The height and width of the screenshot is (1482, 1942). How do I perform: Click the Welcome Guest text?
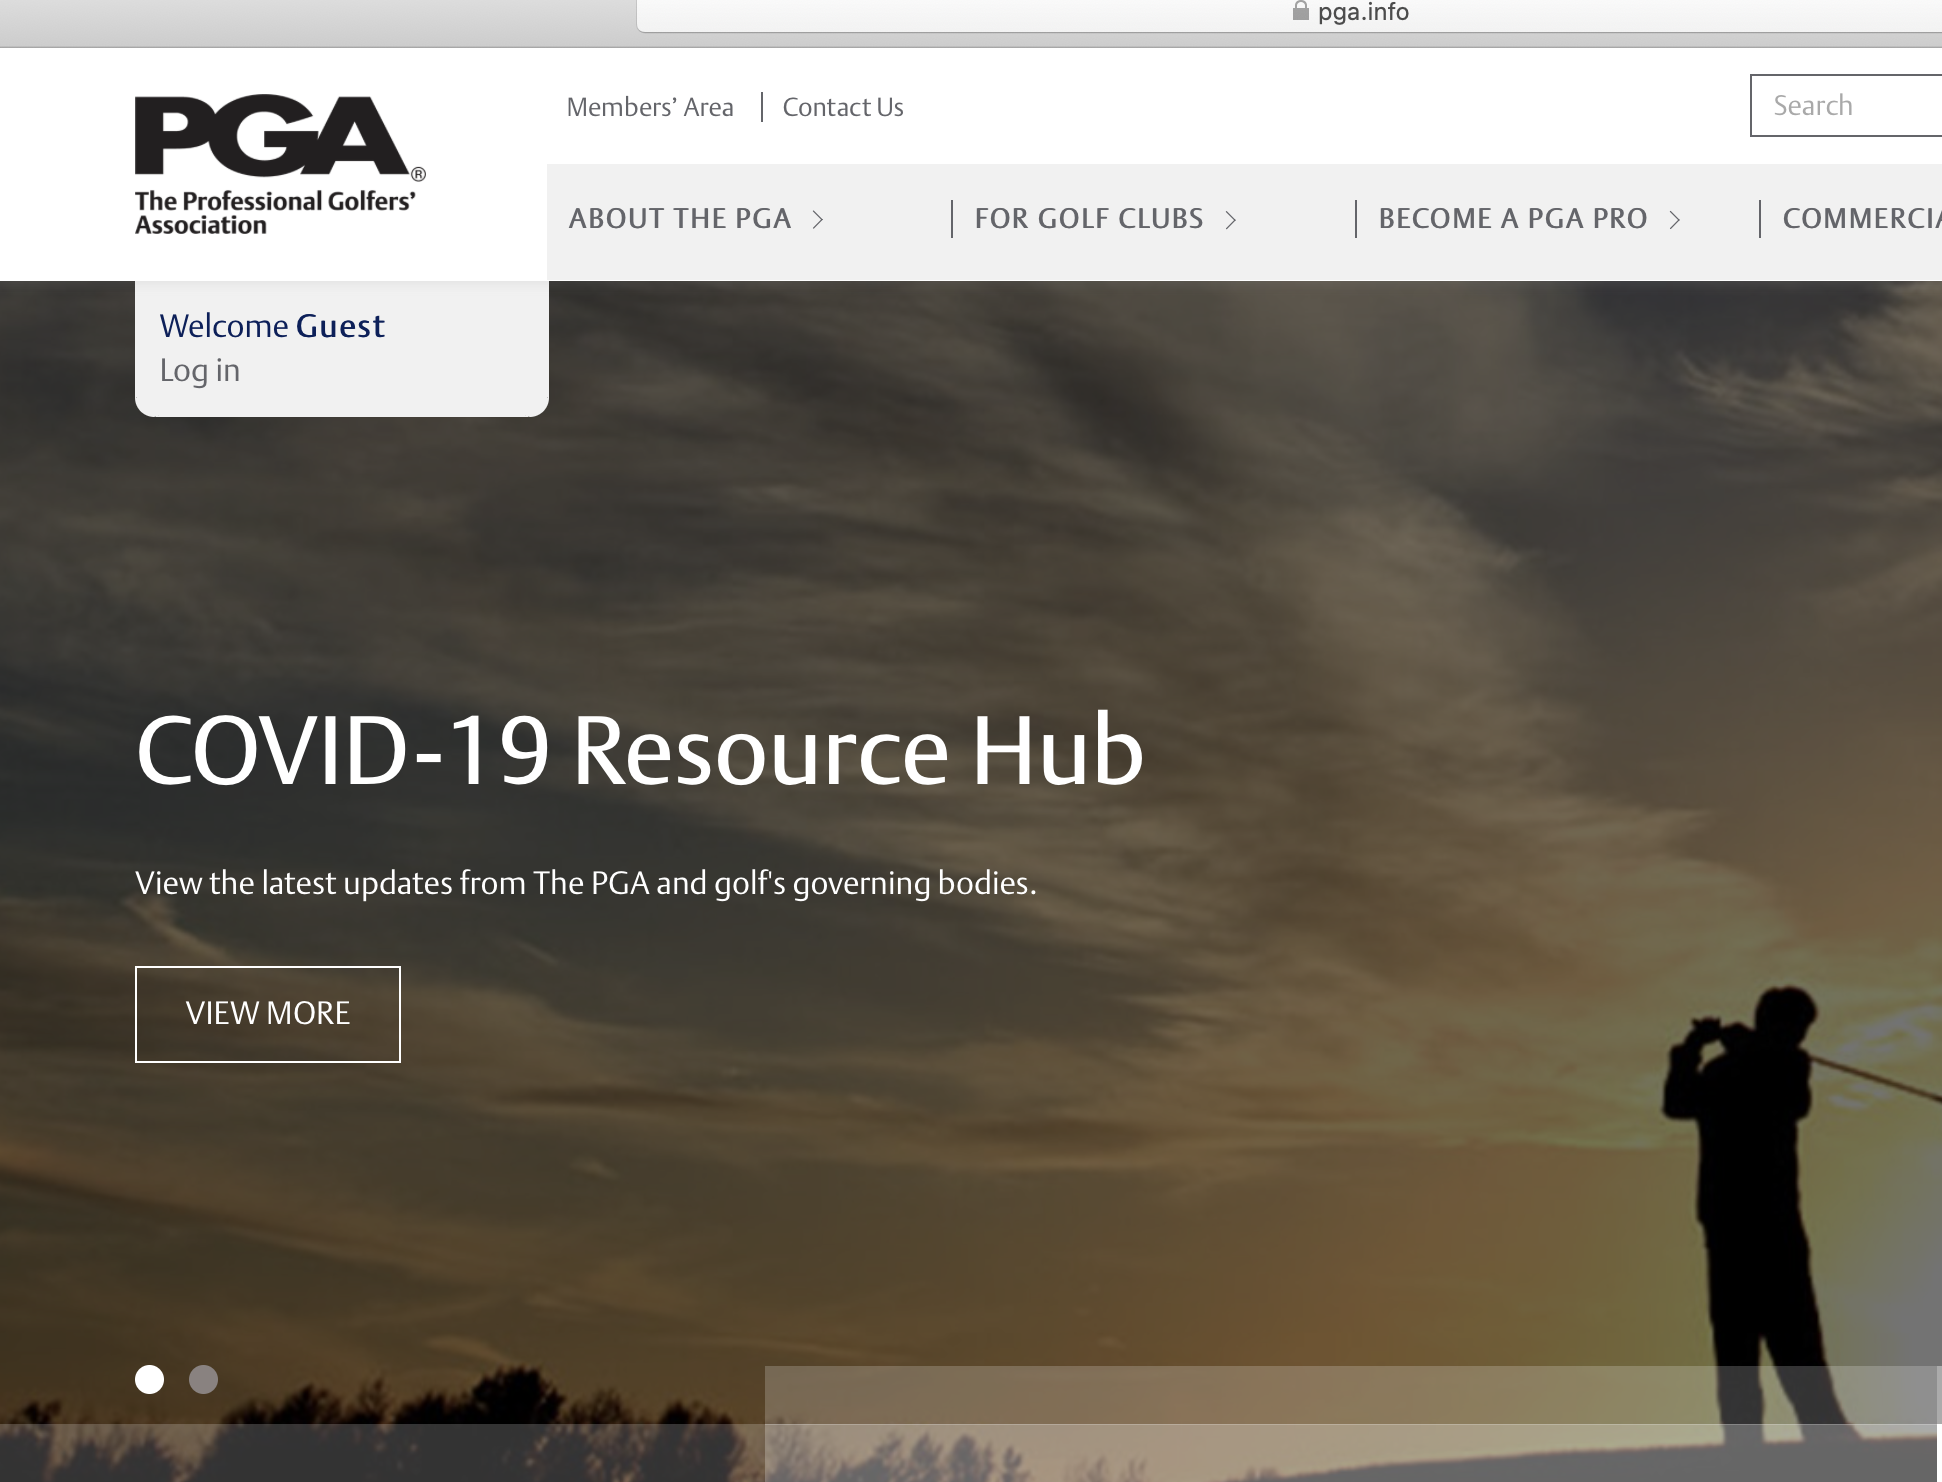[272, 326]
